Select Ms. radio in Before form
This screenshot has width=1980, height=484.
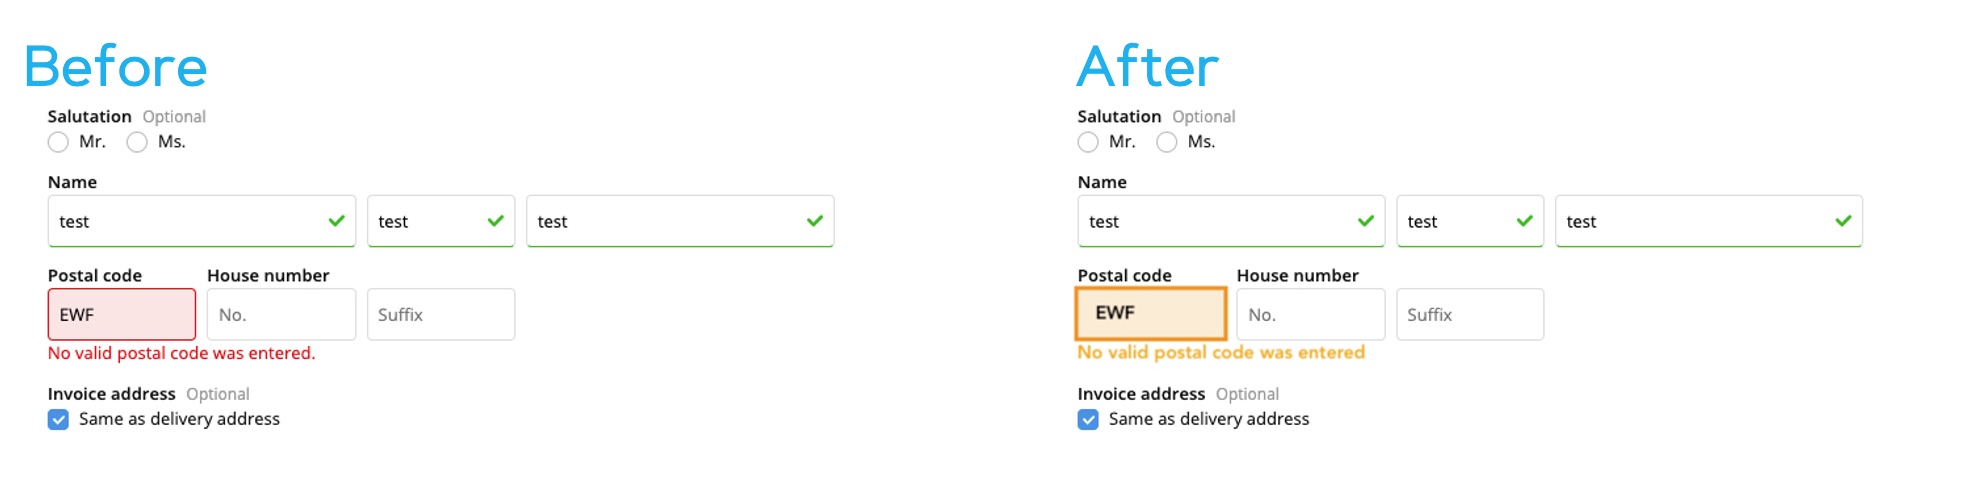coord(137,142)
